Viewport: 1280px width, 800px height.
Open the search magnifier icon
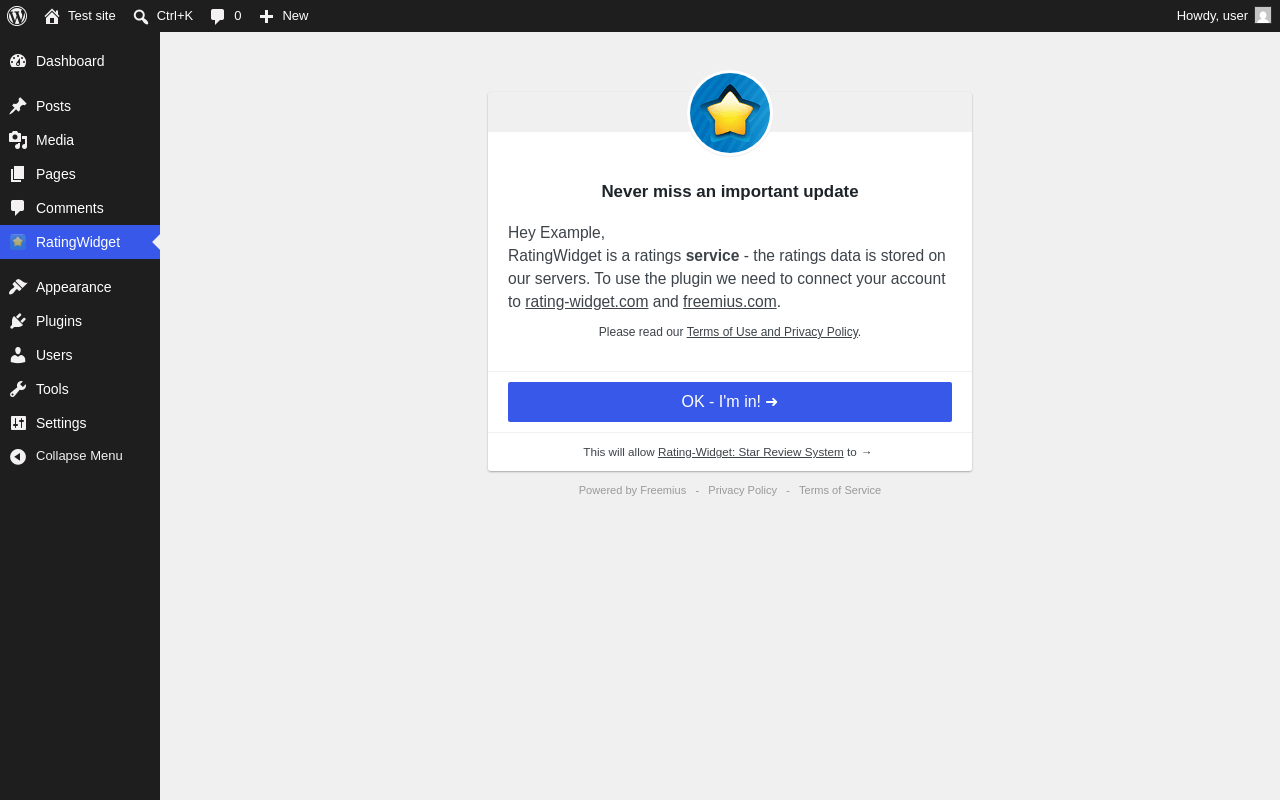point(141,16)
